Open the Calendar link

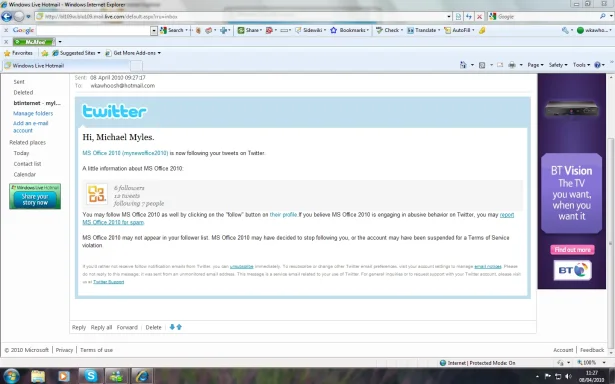click(24, 174)
